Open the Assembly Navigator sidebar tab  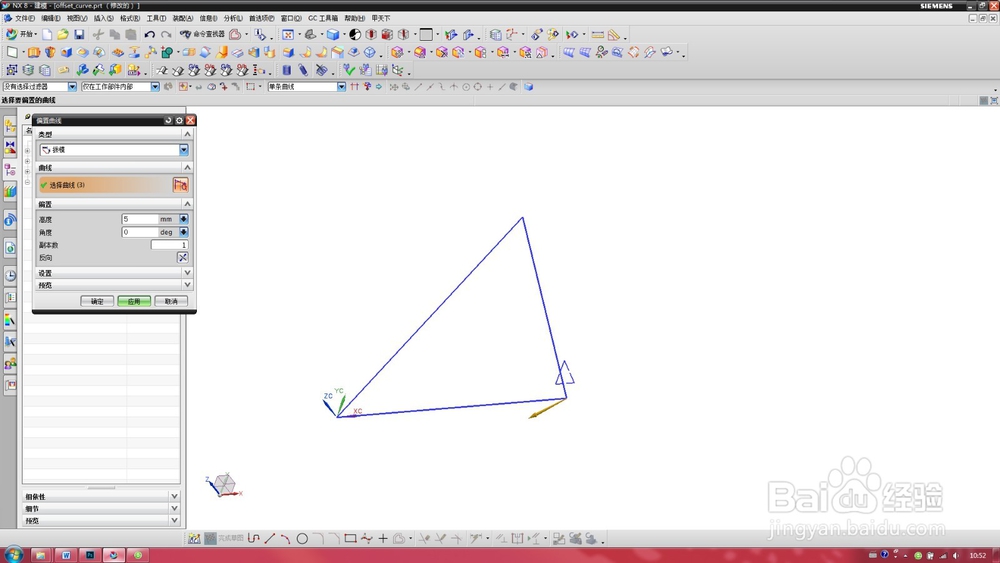(x=10, y=126)
